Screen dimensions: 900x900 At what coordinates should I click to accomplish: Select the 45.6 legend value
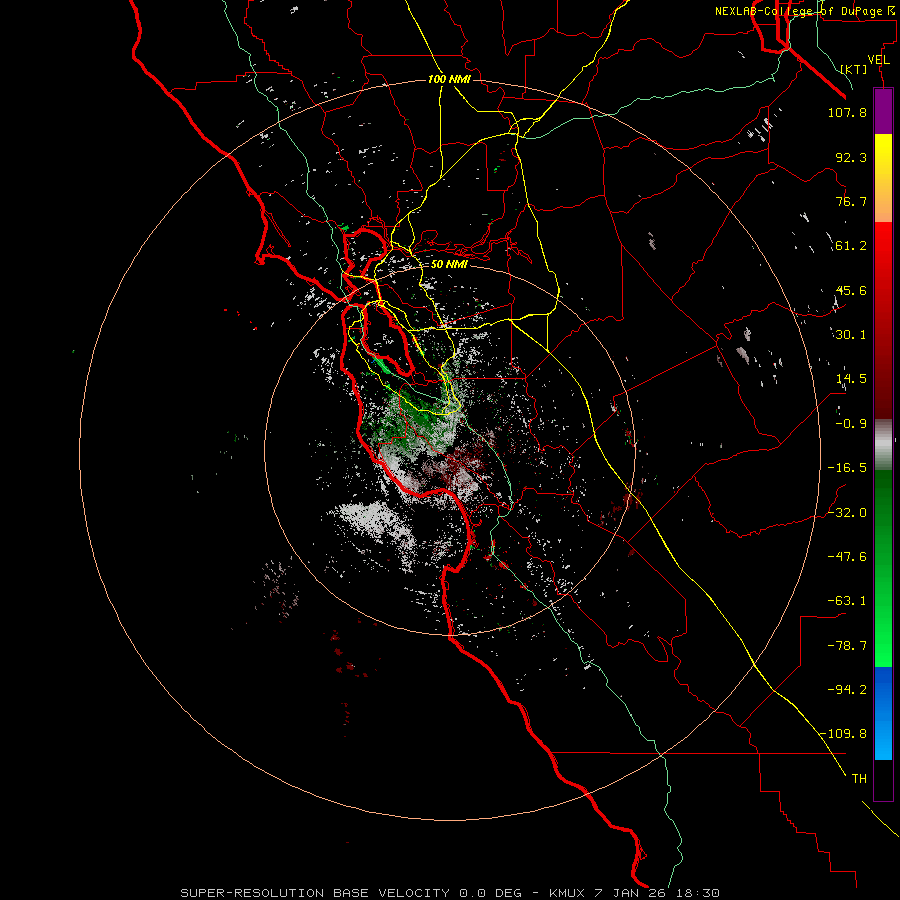(851, 290)
